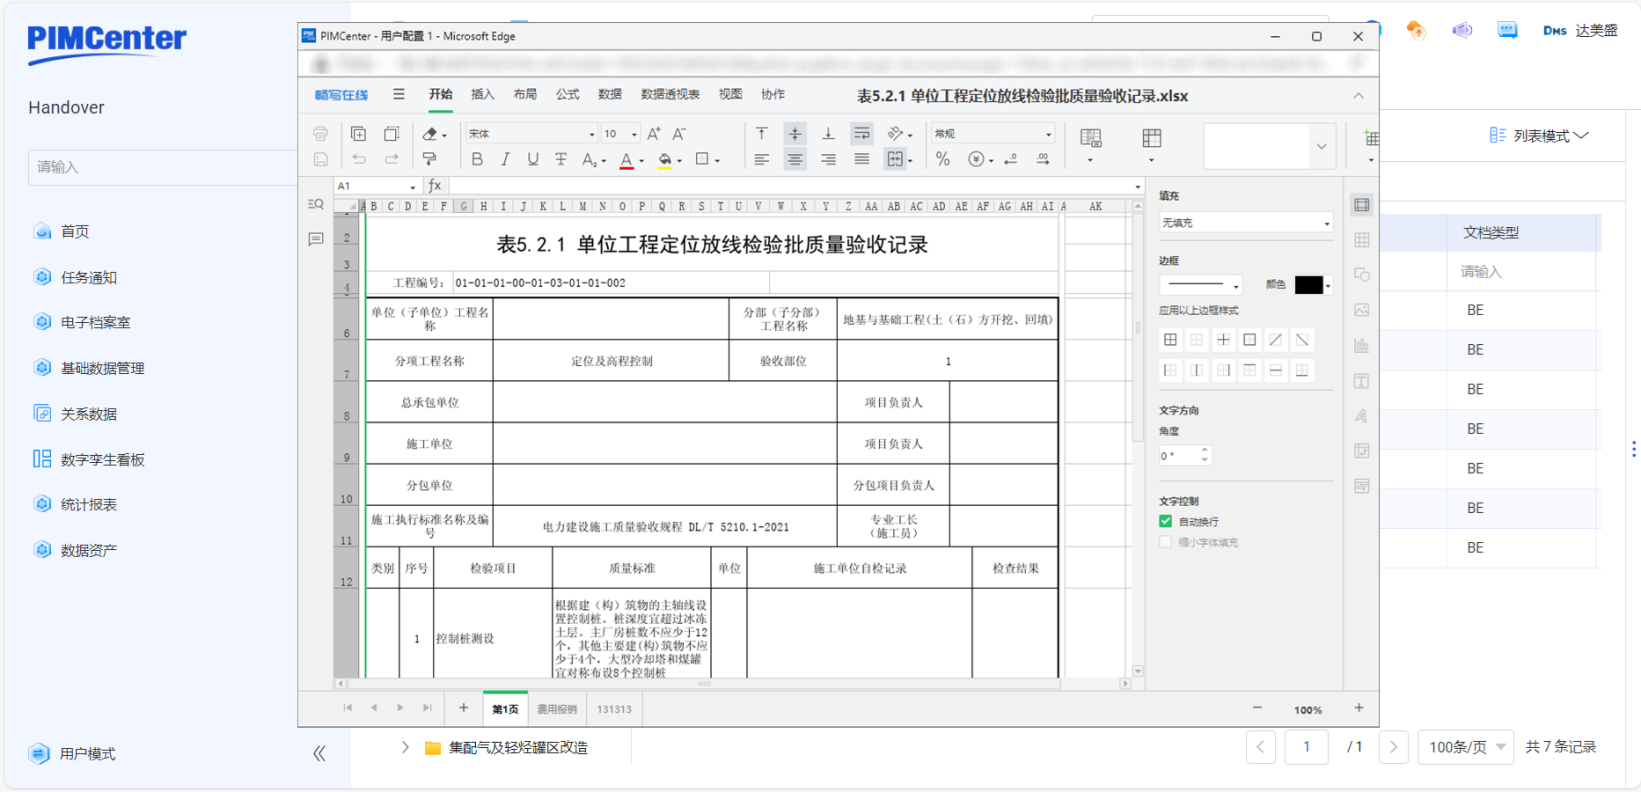Screen dimensions: 1641x792
Task: Click the angle stepper up arrow
Action: click(1204, 450)
